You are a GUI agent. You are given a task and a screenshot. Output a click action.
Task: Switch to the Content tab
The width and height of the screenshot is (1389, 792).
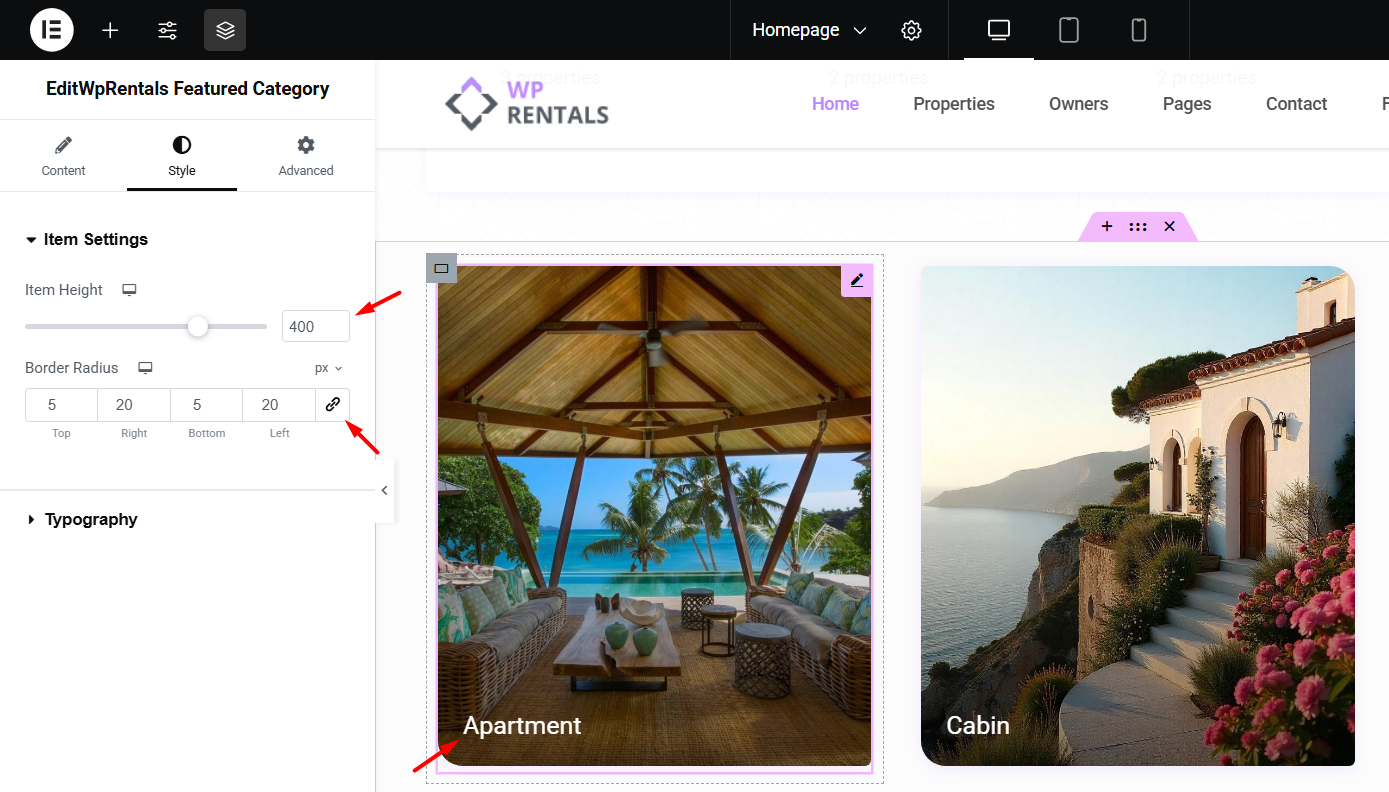[63, 157]
